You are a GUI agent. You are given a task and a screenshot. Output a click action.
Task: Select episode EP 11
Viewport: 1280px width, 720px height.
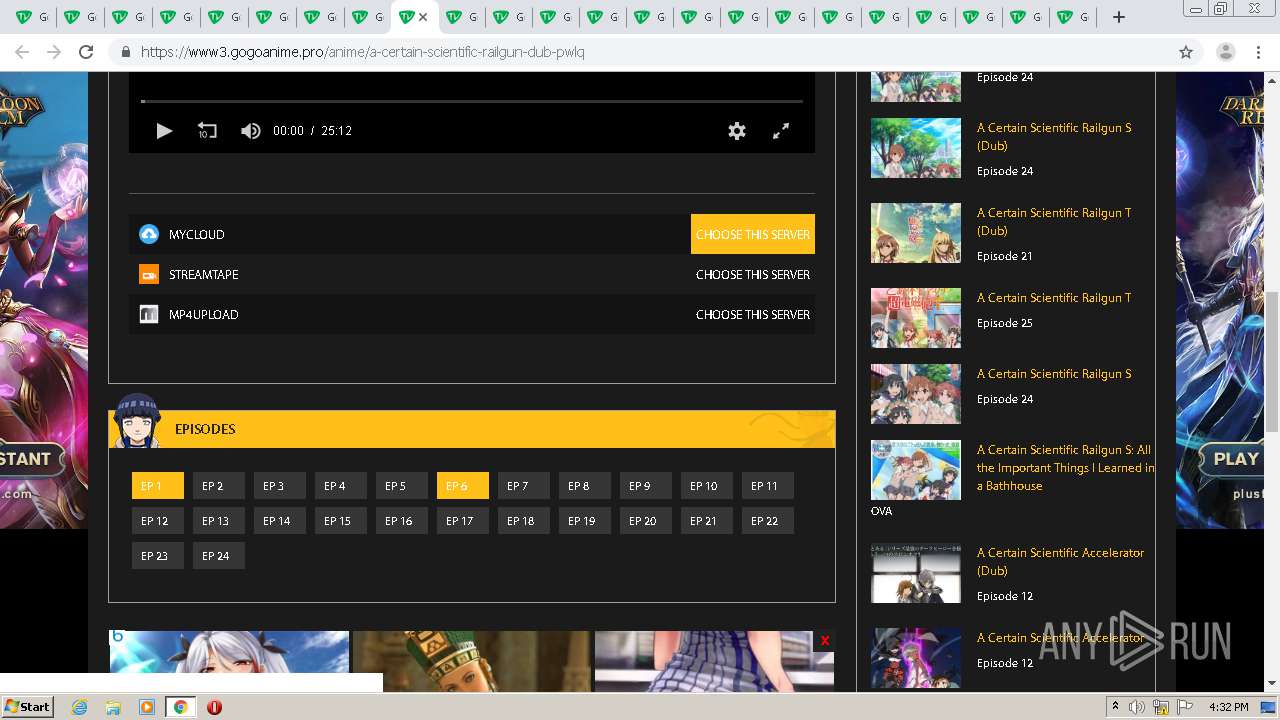pos(768,486)
